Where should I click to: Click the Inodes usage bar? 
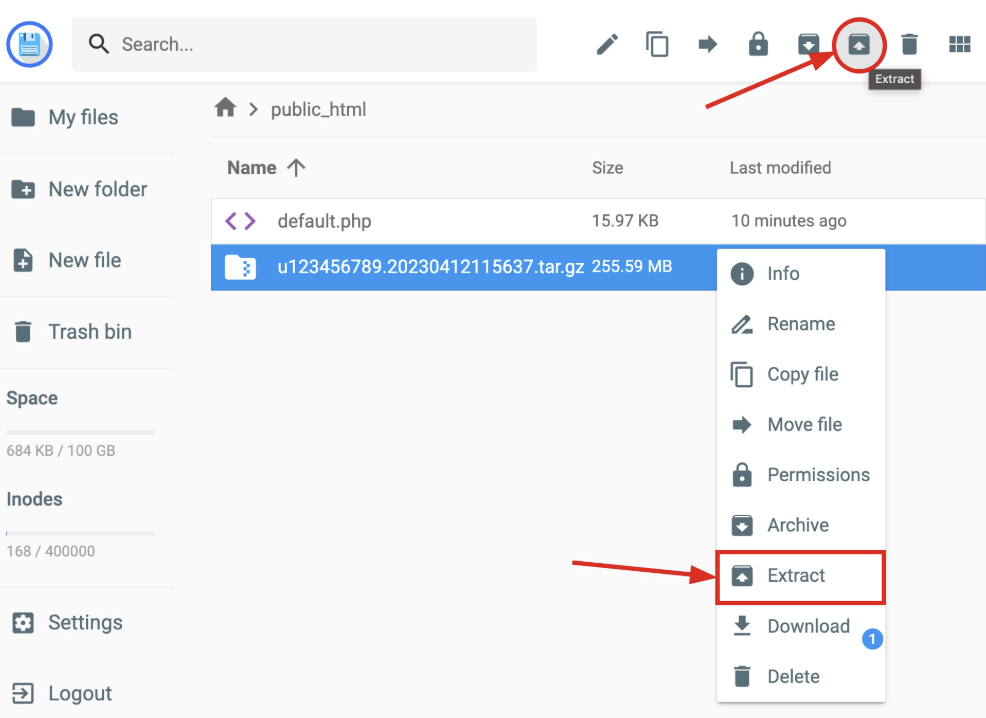coord(80,533)
